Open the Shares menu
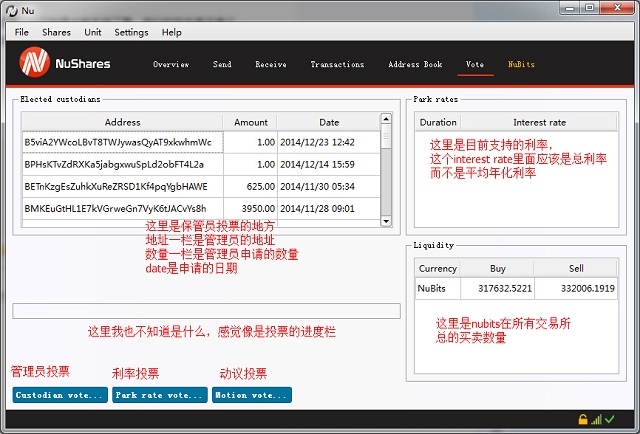Image resolution: width=640 pixels, height=434 pixels. [x=56, y=32]
